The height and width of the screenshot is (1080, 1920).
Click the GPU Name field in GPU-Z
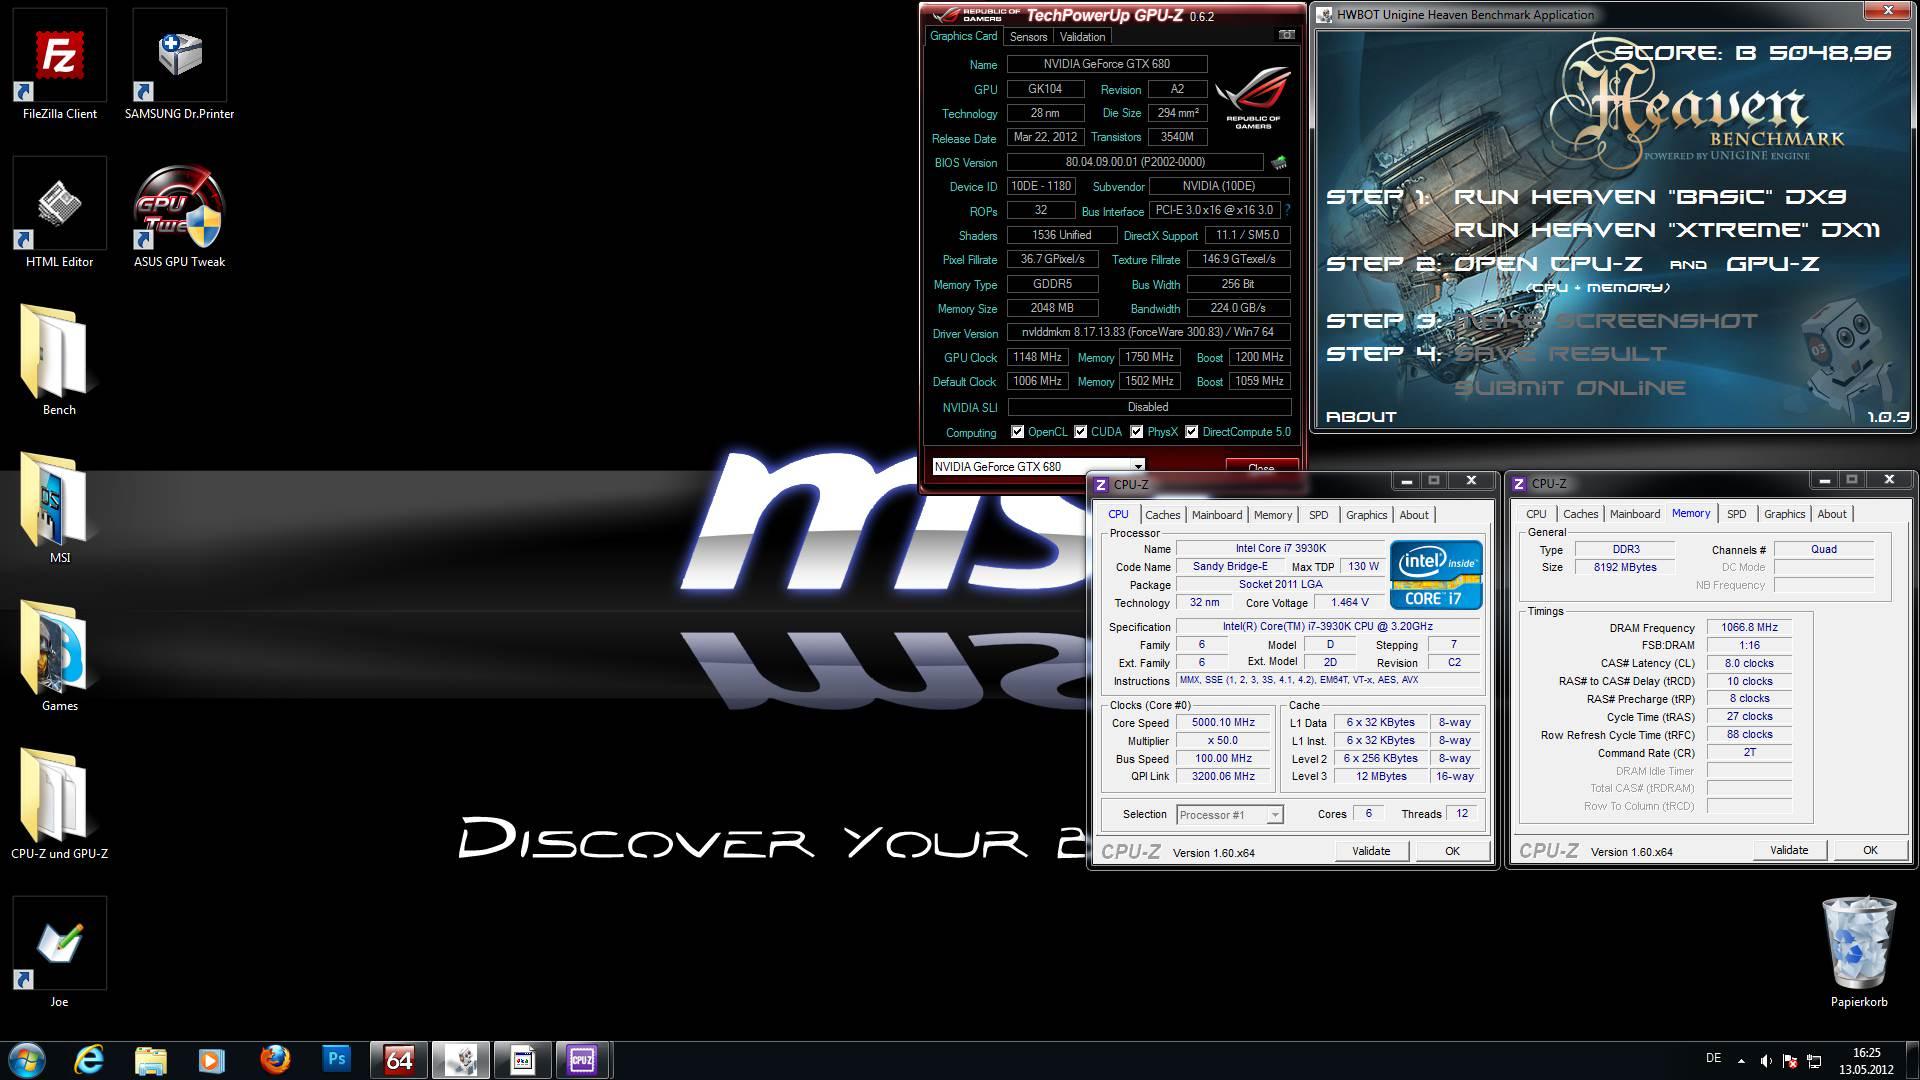[1106, 64]
